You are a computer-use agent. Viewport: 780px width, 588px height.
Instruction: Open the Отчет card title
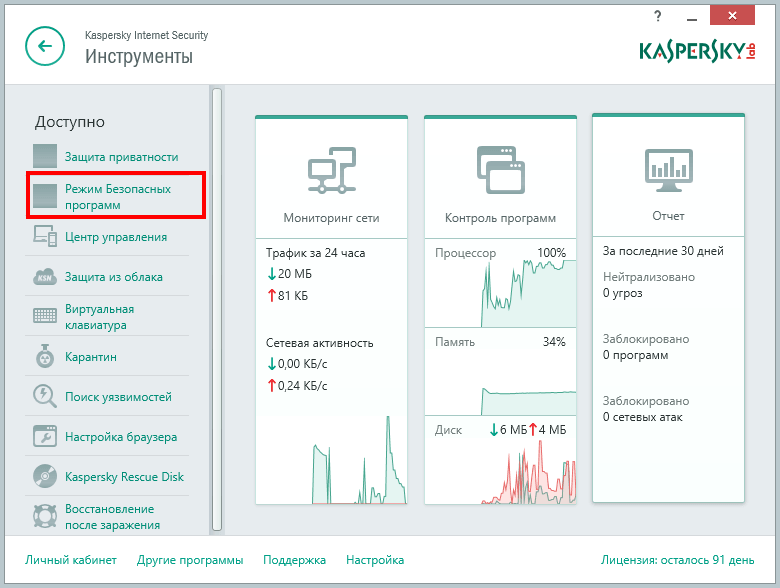[669, 216]
